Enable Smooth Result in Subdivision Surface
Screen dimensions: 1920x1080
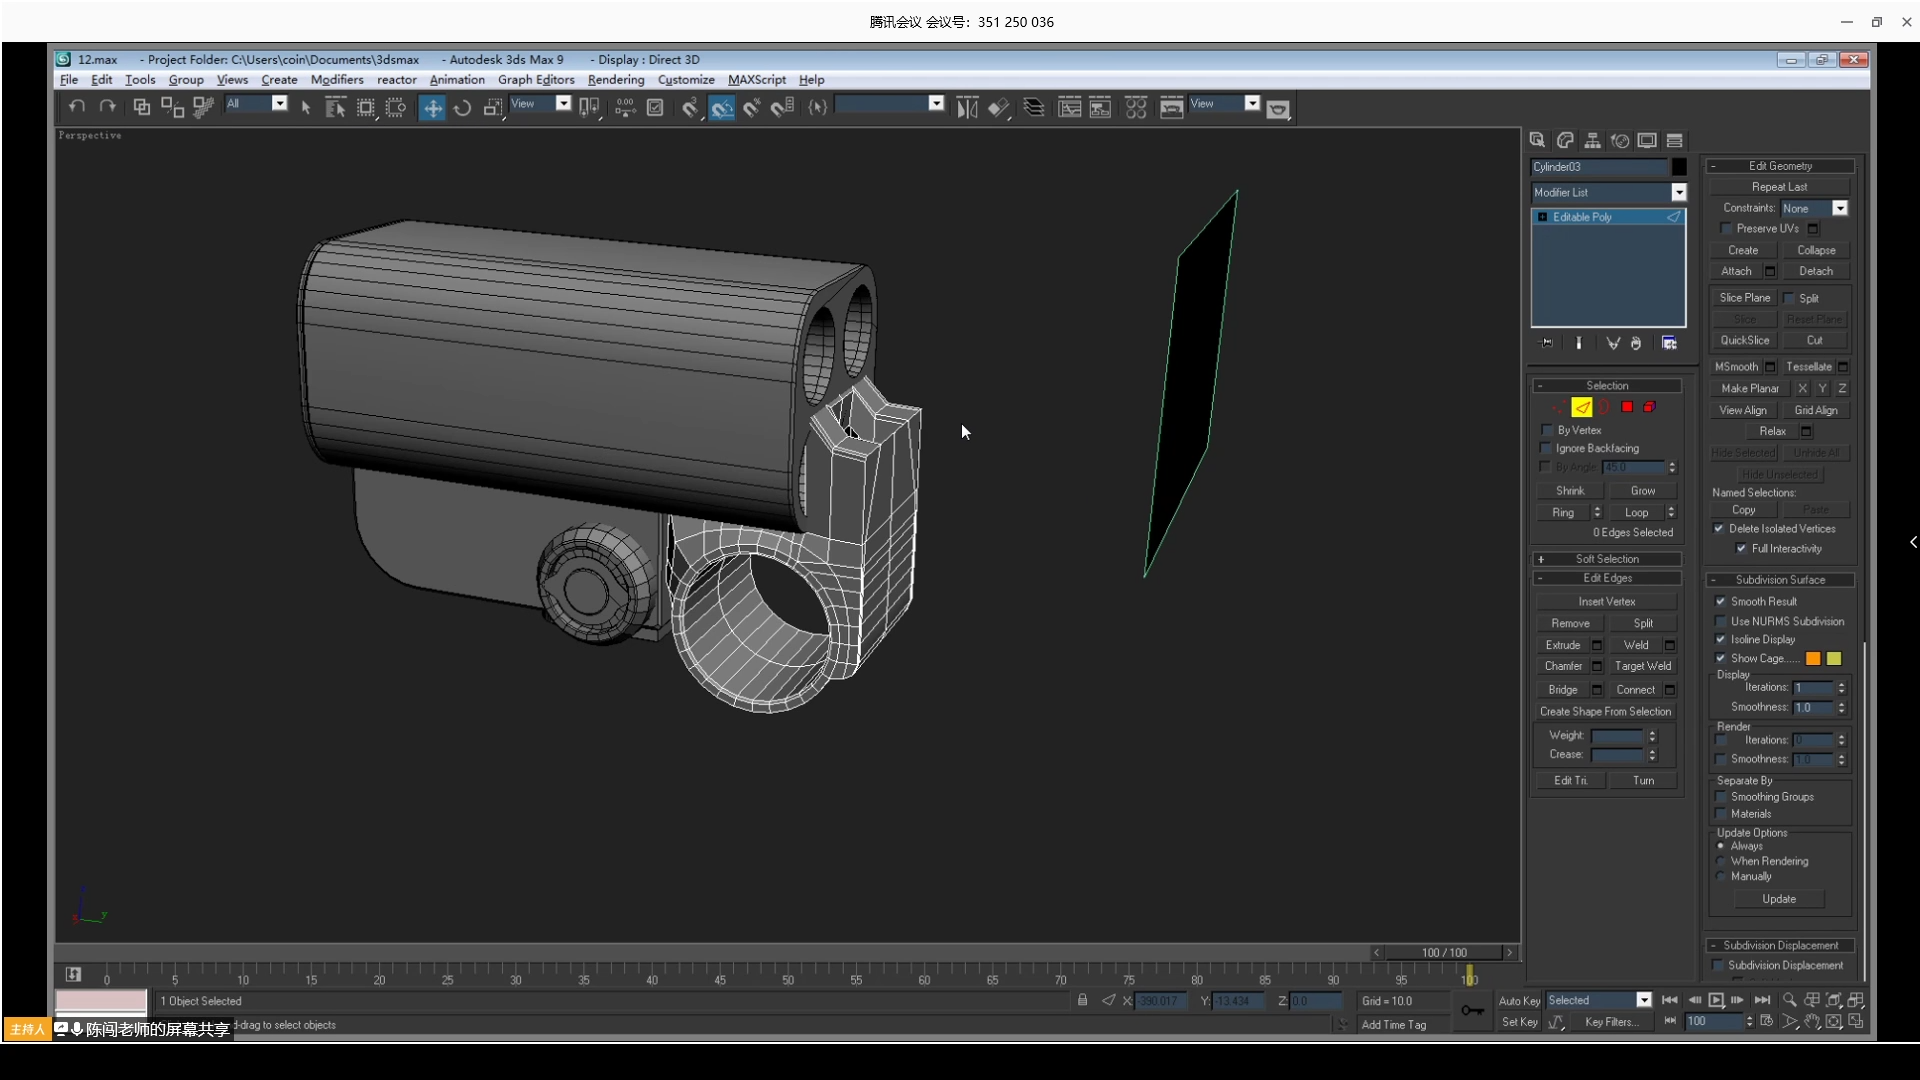pyautogui.click(x=1720, y=601)
